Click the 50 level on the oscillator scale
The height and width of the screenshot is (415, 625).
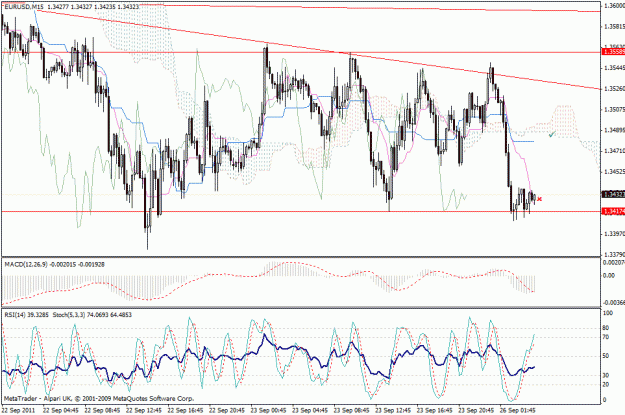click(x=606, y=356)
